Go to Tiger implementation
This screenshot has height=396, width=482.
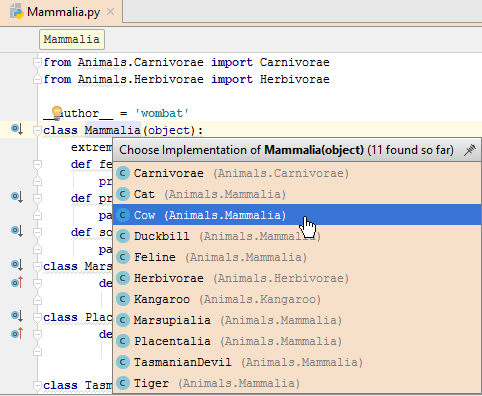297,383
